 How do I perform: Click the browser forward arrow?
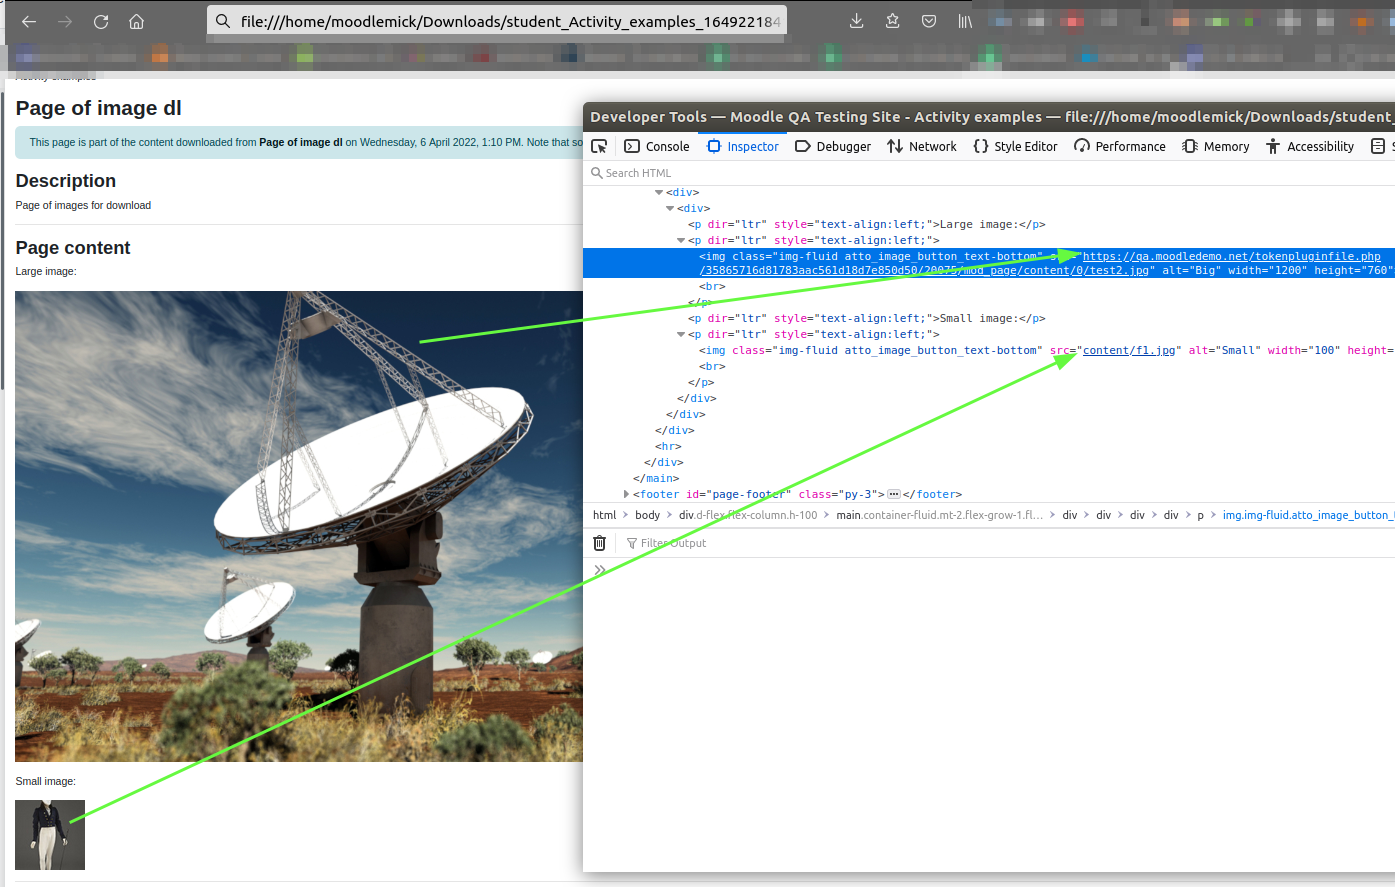pos(65,21)
